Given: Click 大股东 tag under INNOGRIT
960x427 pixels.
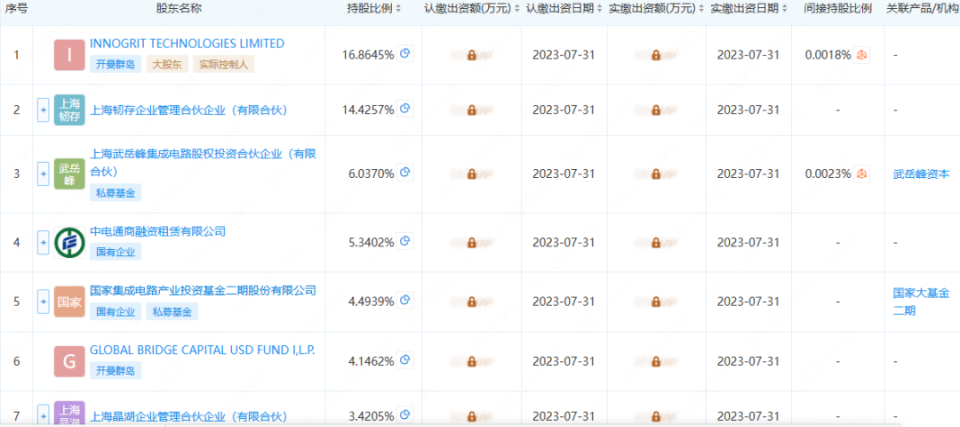Looking at the screenshot, I should click(x=167, y=64).
